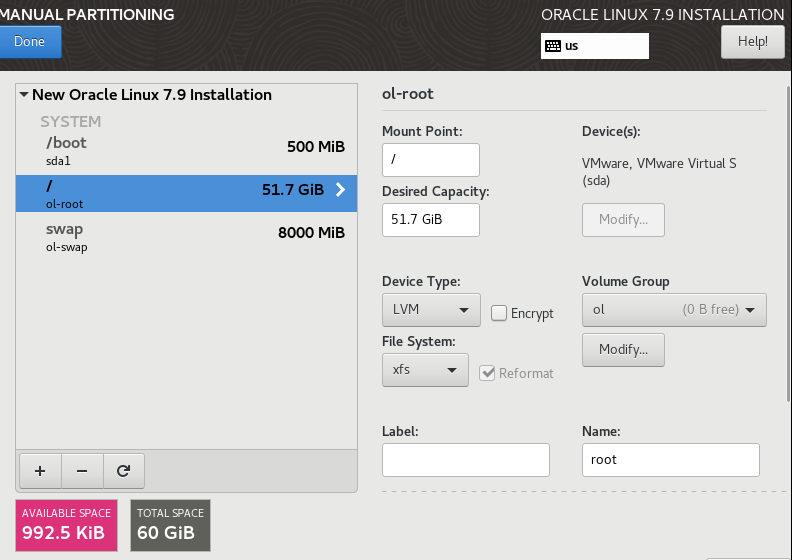Click the Available Space 992.5 KiB box
The image size is (792, 560).
pos(67,525)
